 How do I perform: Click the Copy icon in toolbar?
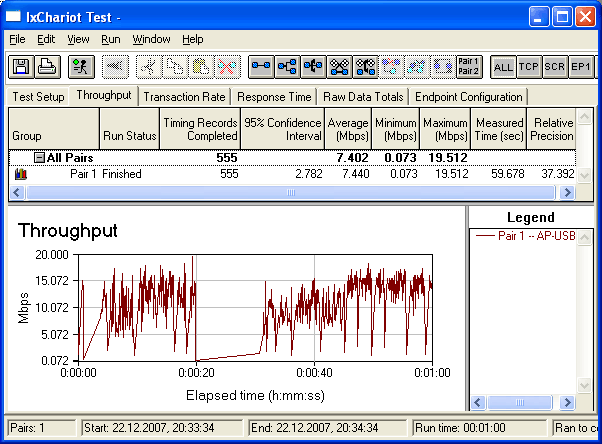coord(175,67)
